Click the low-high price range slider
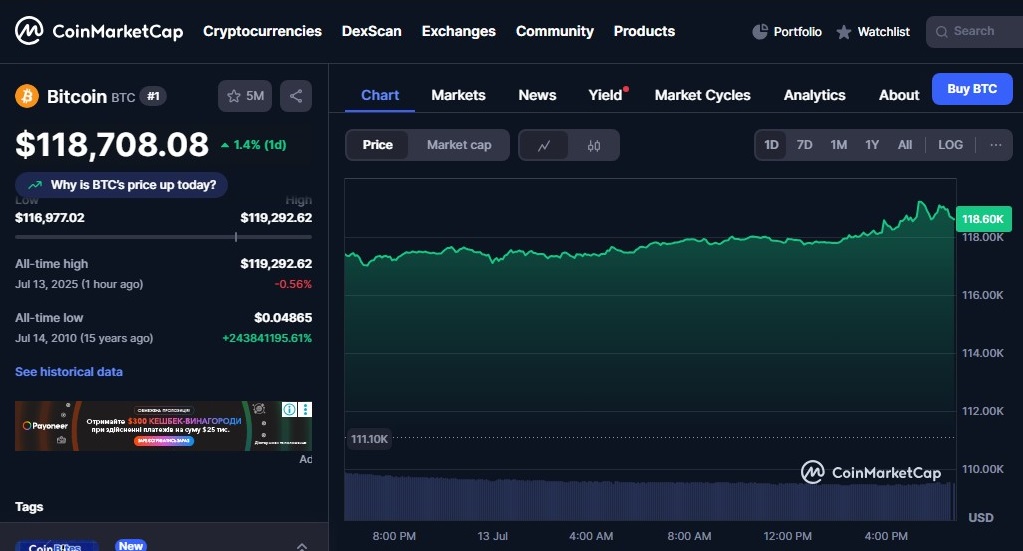 [163, 237]
